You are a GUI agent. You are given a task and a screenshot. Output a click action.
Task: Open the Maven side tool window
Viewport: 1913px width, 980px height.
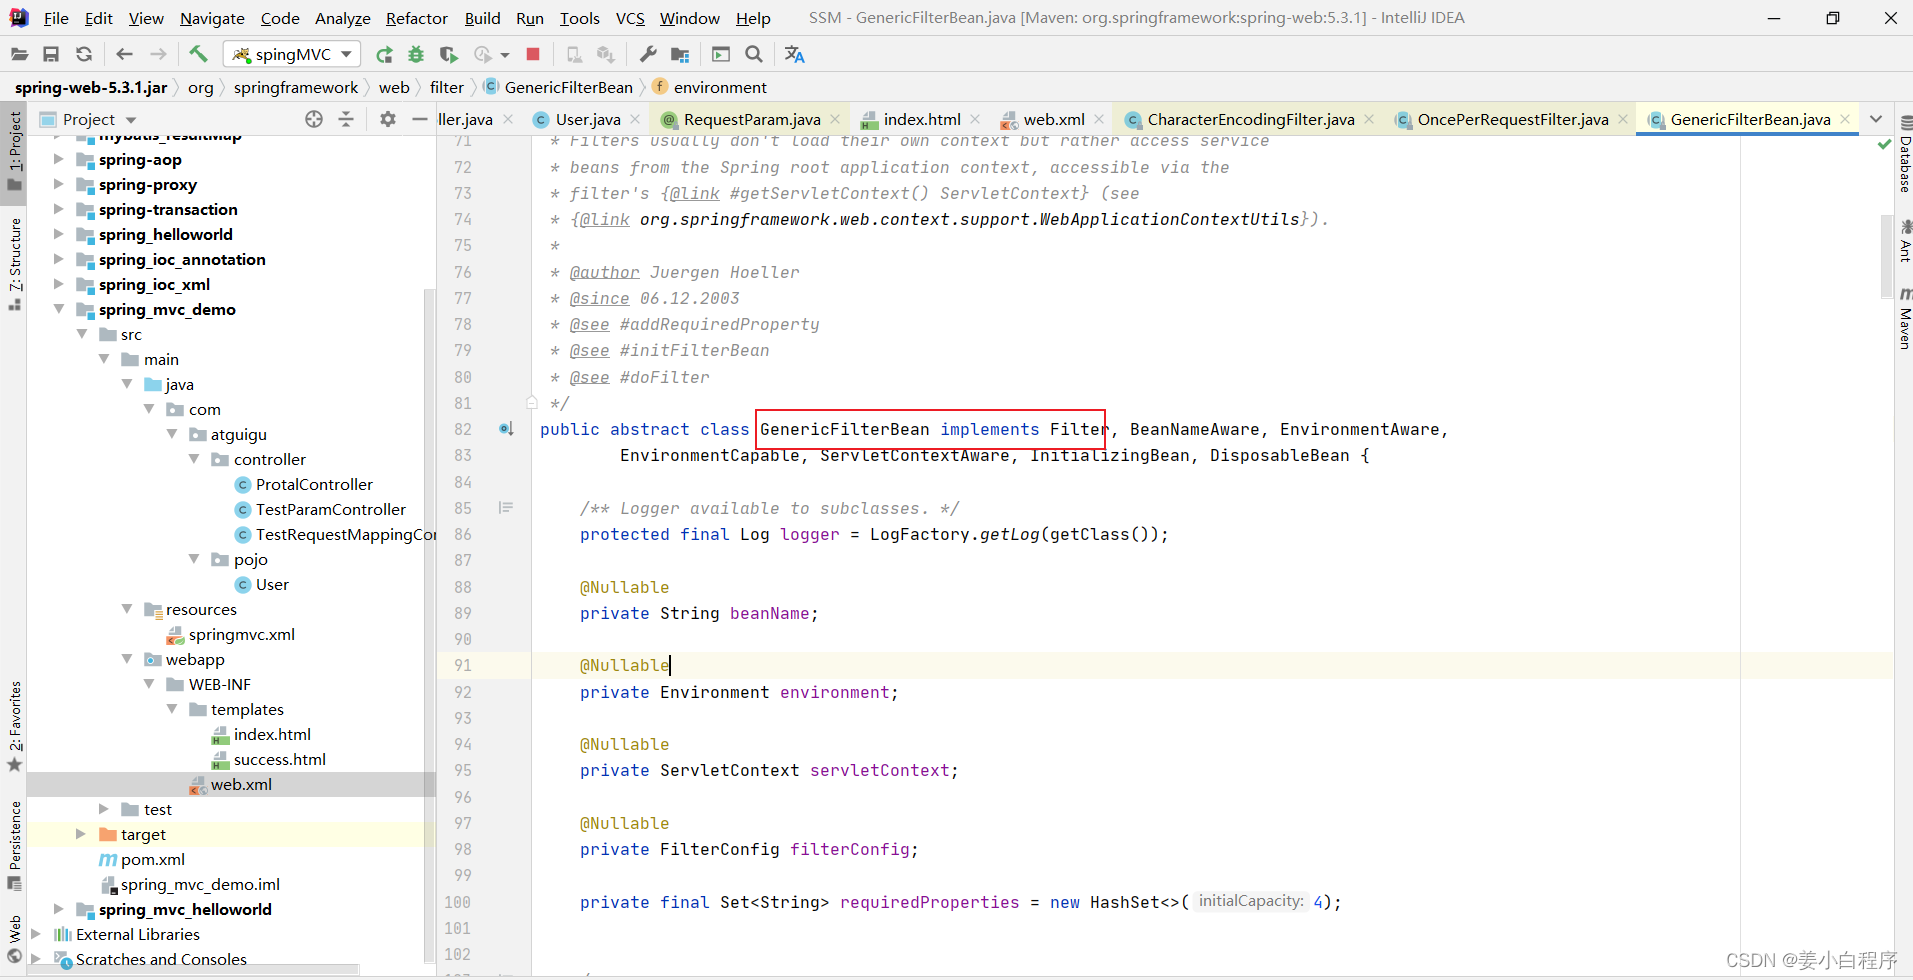(x=1904, y=319)
